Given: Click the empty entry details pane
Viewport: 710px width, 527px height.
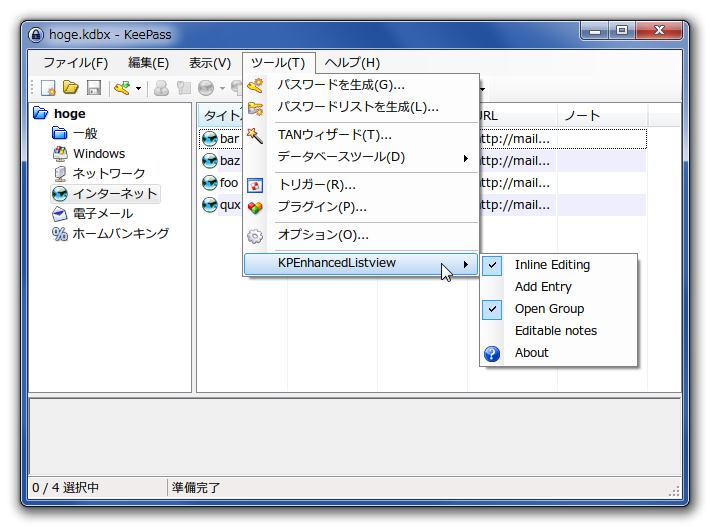Looking at the screenshot, I should (355, 436).
